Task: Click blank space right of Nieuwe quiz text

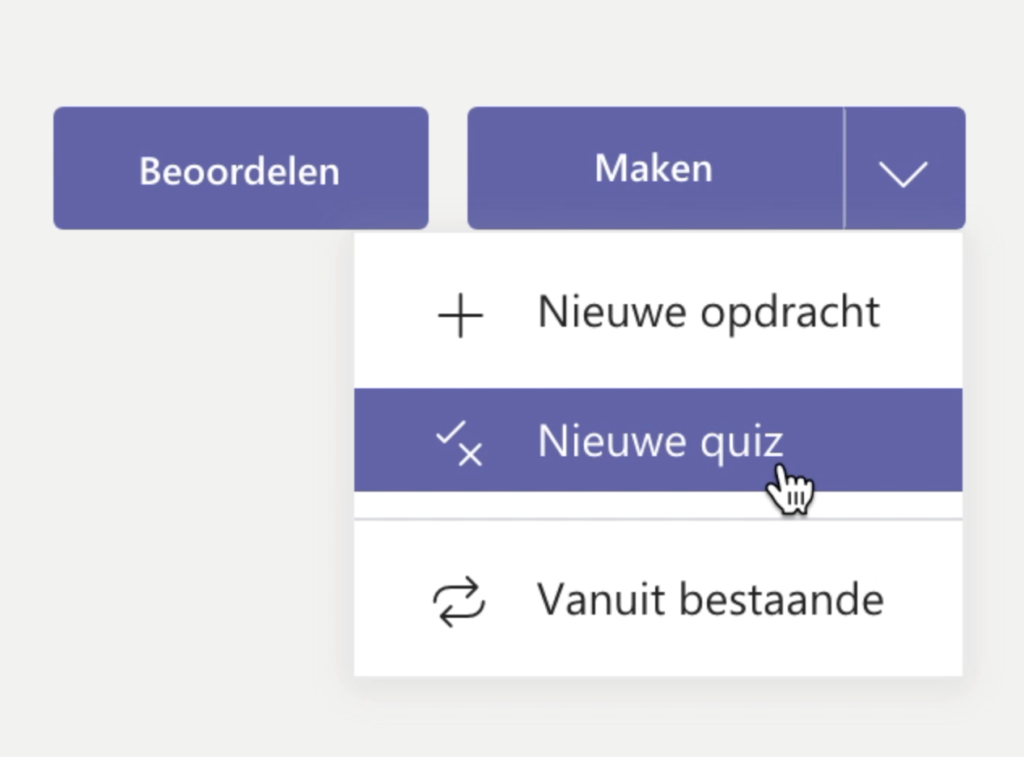Action: (890, 441)
